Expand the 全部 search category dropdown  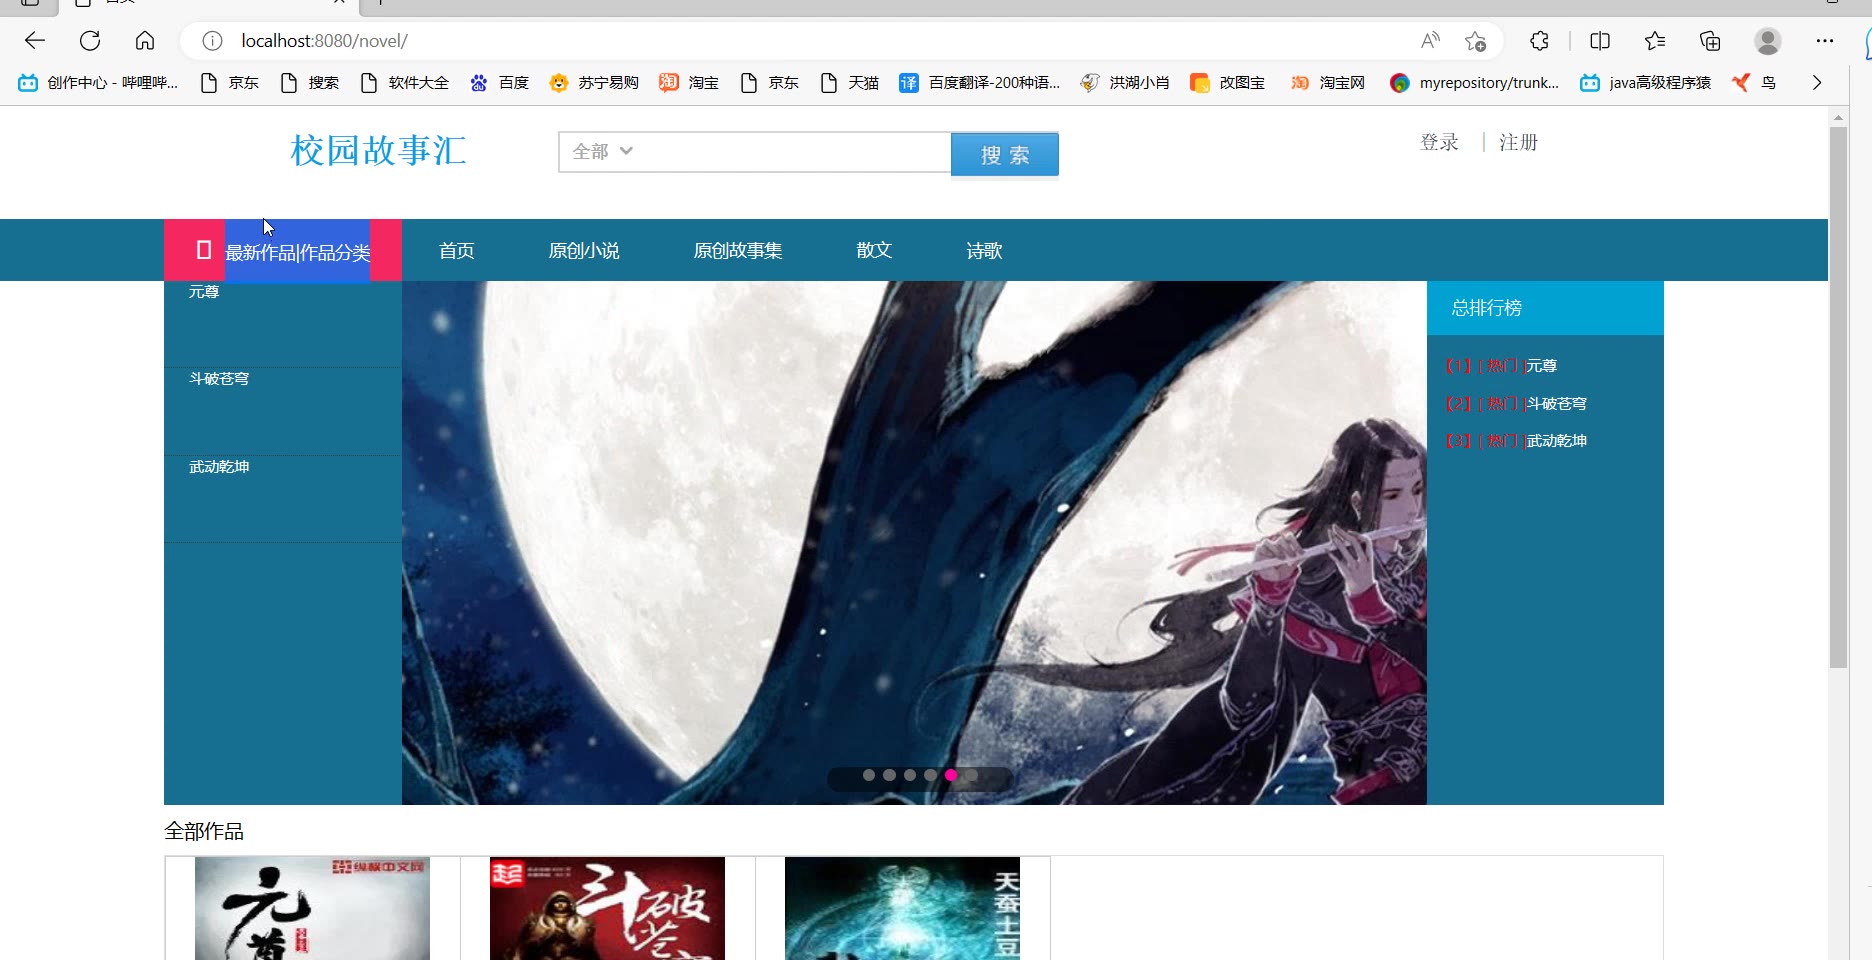coord(602,152)
